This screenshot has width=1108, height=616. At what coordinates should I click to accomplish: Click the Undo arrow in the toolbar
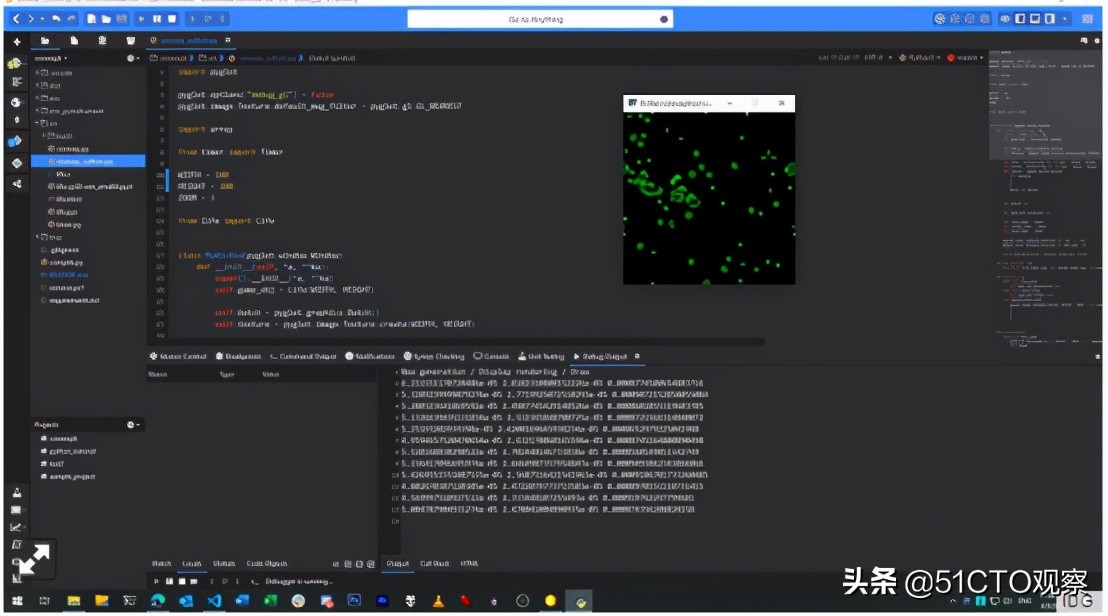click(56, 19)
